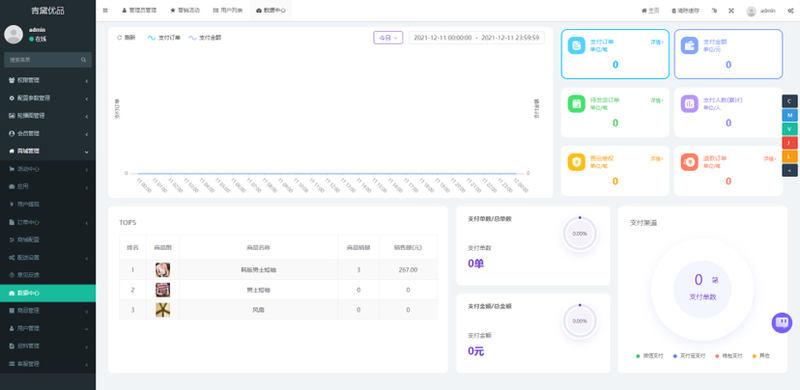This screenshot has height=390, width=800.
Task: Expand the 配置参数管理 sidebar menu
Action: [48, 98]
